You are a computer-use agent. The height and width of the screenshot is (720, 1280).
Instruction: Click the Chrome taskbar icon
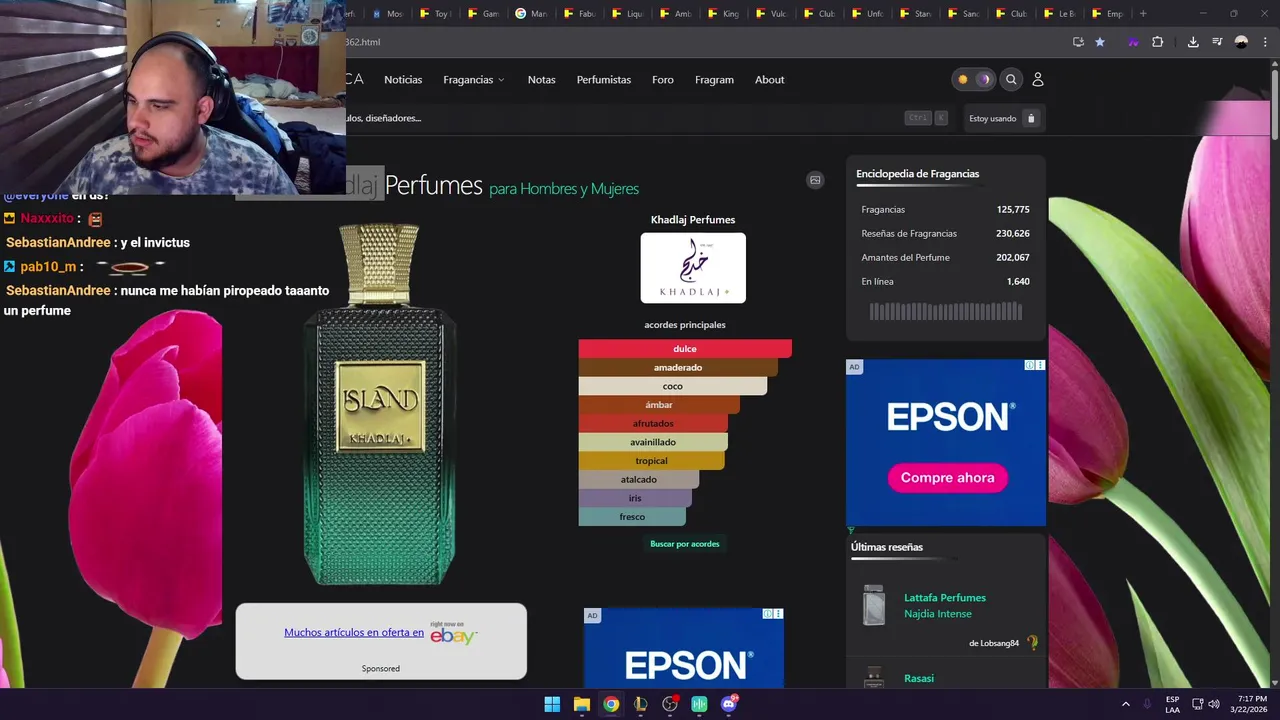(611, 704)
